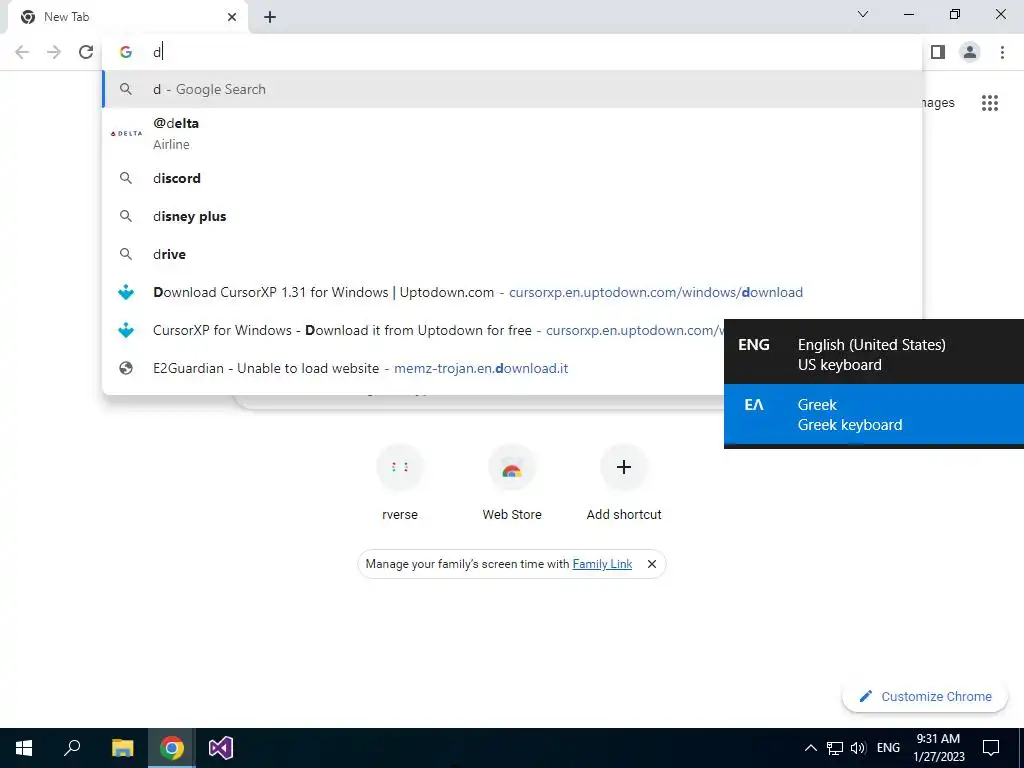Open the Chrome profile avatar
Viewport: 1024px width, 768px height.
point(970,52)
